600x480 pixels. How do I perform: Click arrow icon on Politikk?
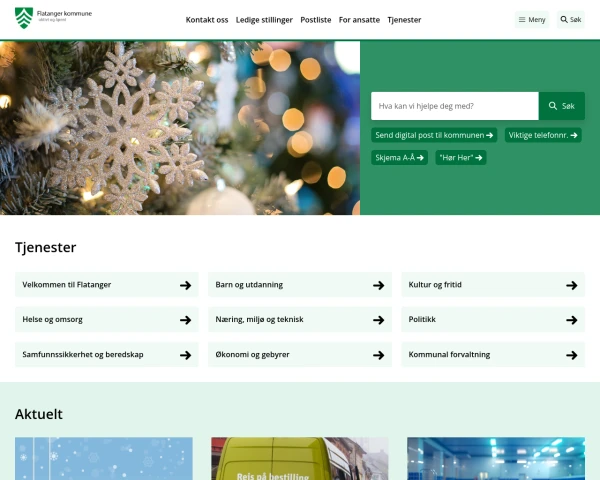click(572, 320)
